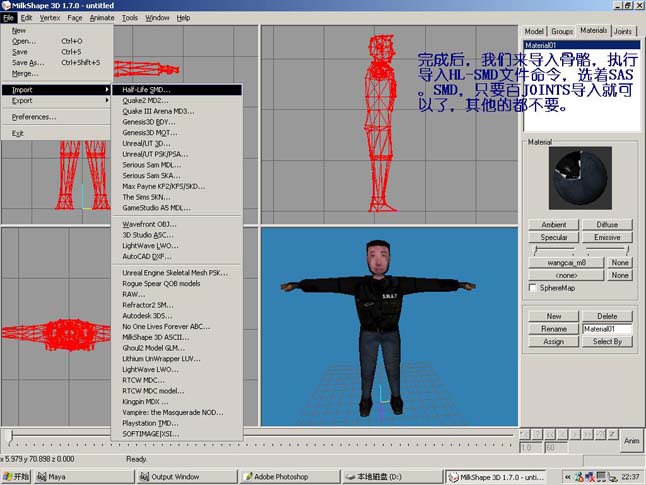Open the Tools menu
This screenshot has width=646, height=485.
click(x=130, y=18)
